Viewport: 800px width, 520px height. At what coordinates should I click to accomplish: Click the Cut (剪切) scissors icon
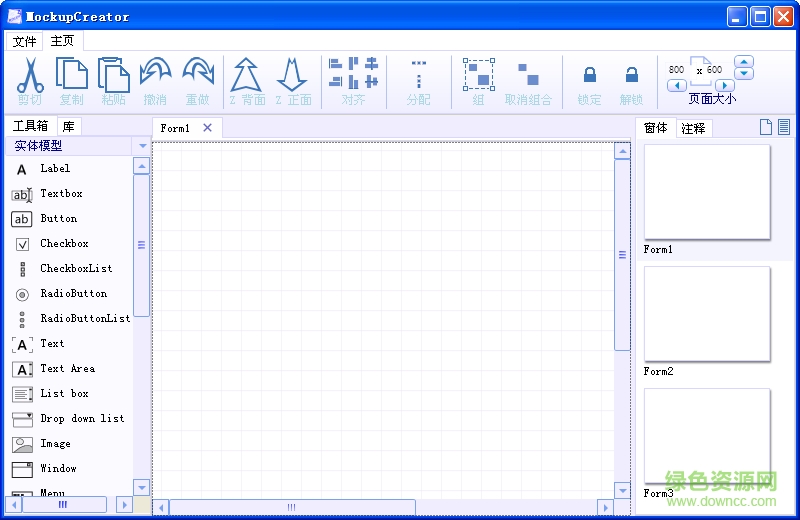[x=30, y=75]
